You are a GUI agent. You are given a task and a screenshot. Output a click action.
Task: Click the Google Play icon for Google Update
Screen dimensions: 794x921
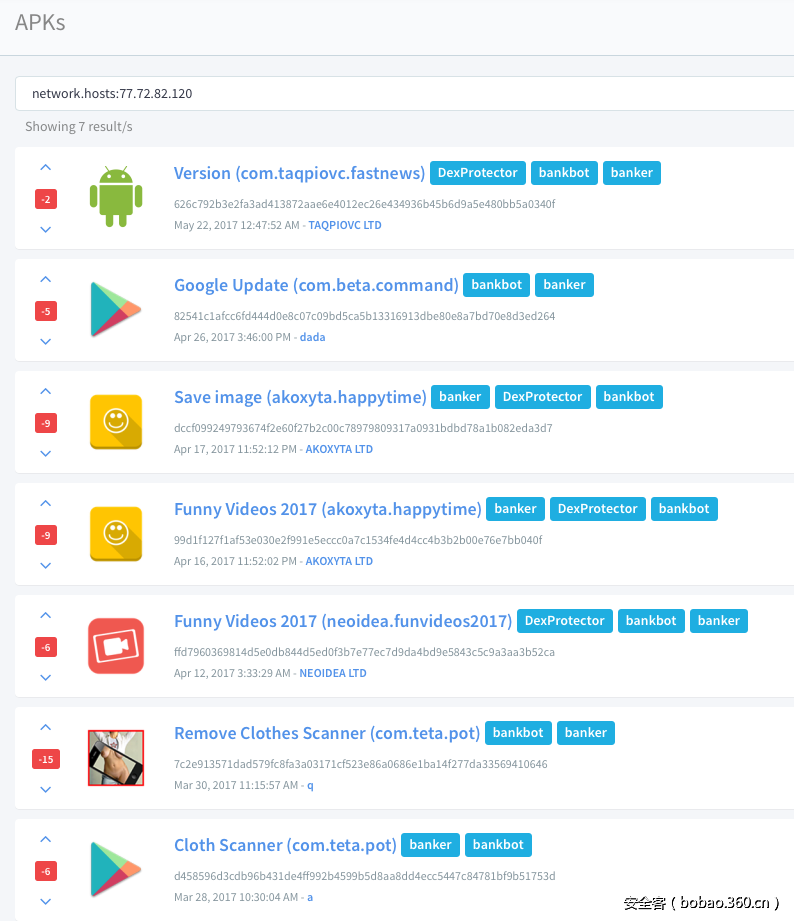[116, 310]
